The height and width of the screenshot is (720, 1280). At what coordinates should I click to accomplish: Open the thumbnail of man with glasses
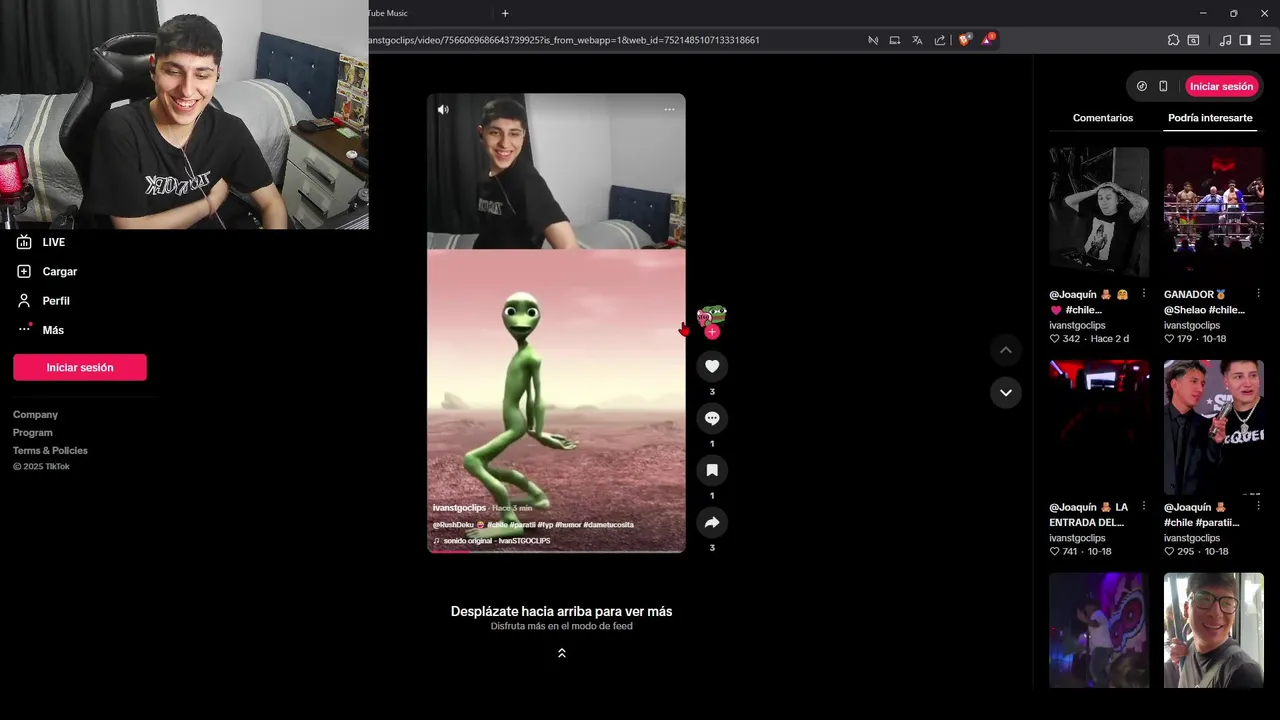[1214, 630]
